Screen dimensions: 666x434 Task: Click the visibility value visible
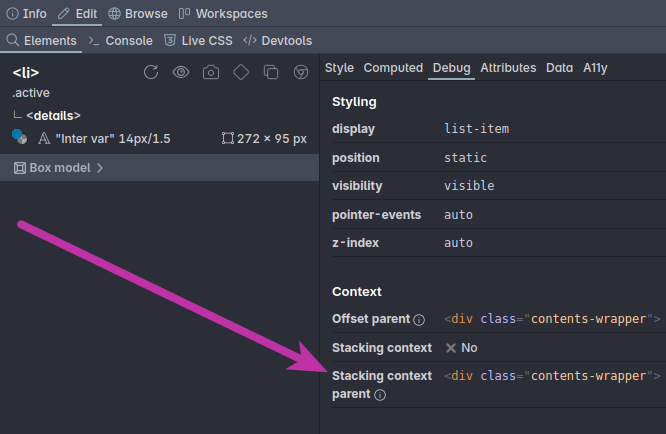tap(469, 186)
